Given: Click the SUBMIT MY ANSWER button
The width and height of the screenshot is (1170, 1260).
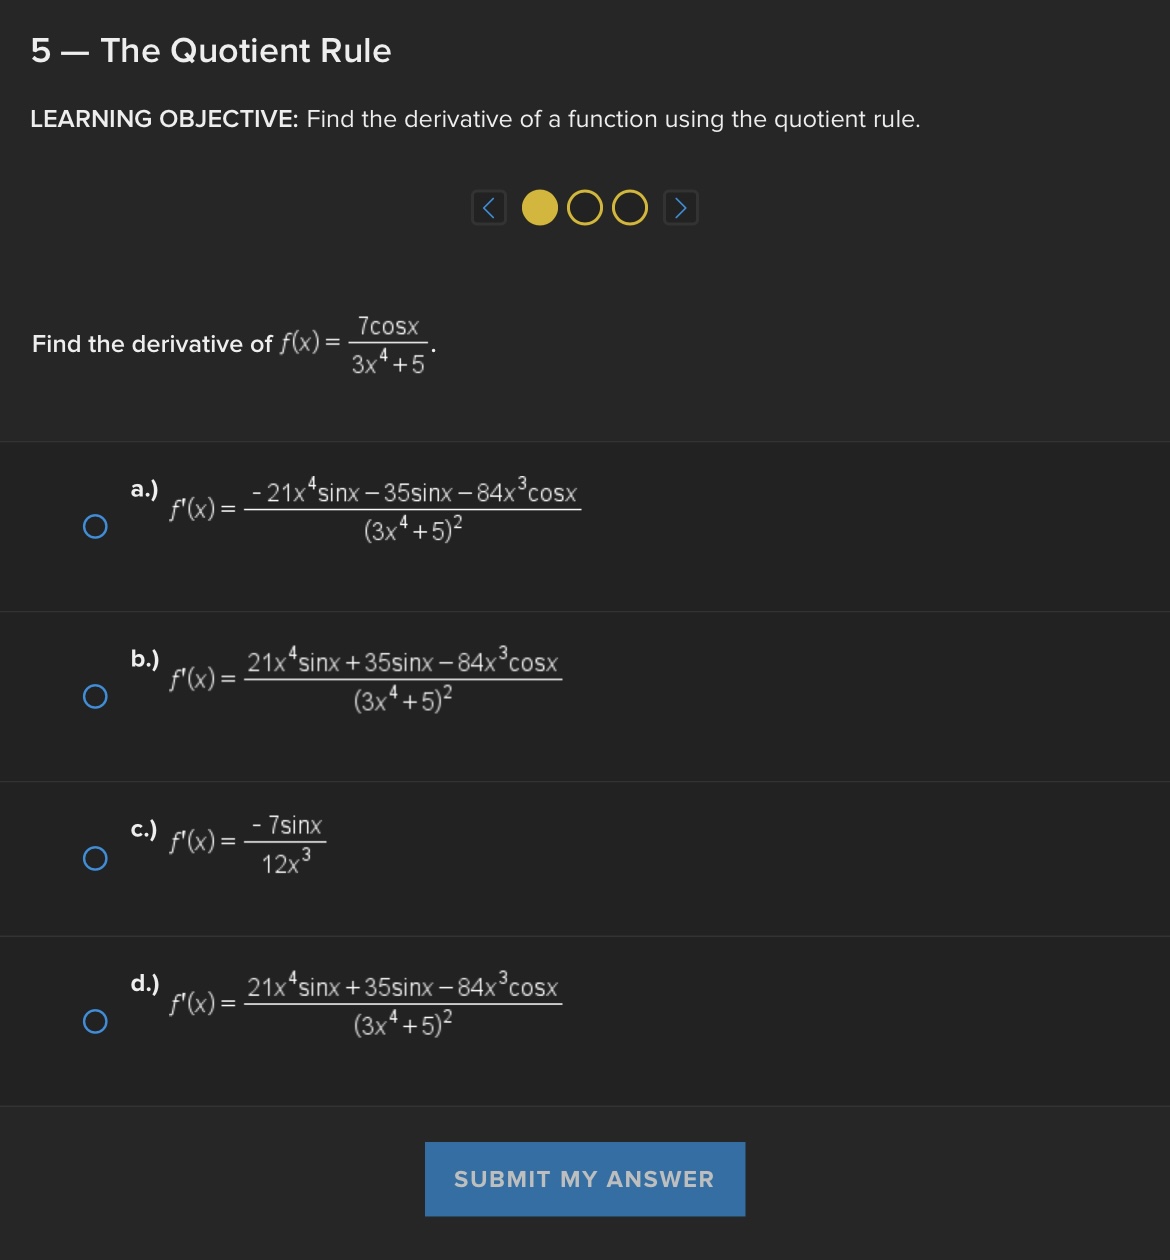Looking at the screenshot, I should point(584,1179).
